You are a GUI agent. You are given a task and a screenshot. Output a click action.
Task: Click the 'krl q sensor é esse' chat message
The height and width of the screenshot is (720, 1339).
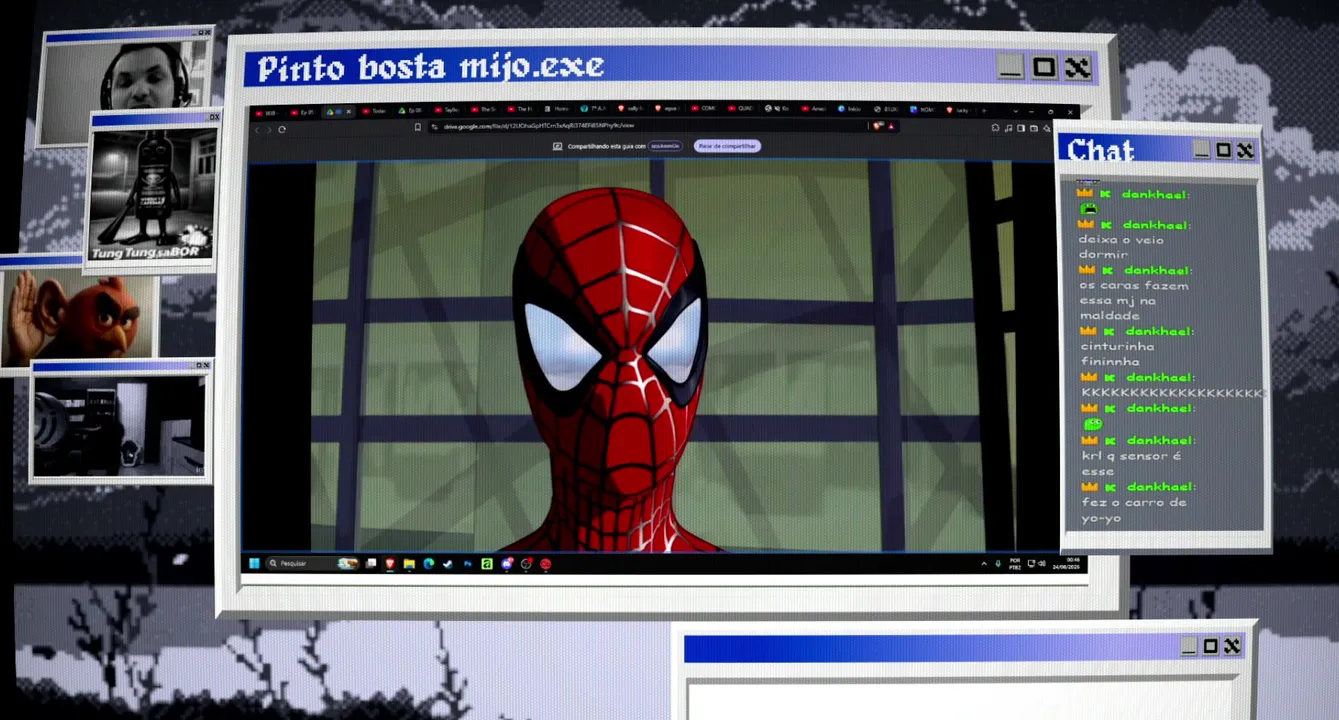[x=1131, y=463]
